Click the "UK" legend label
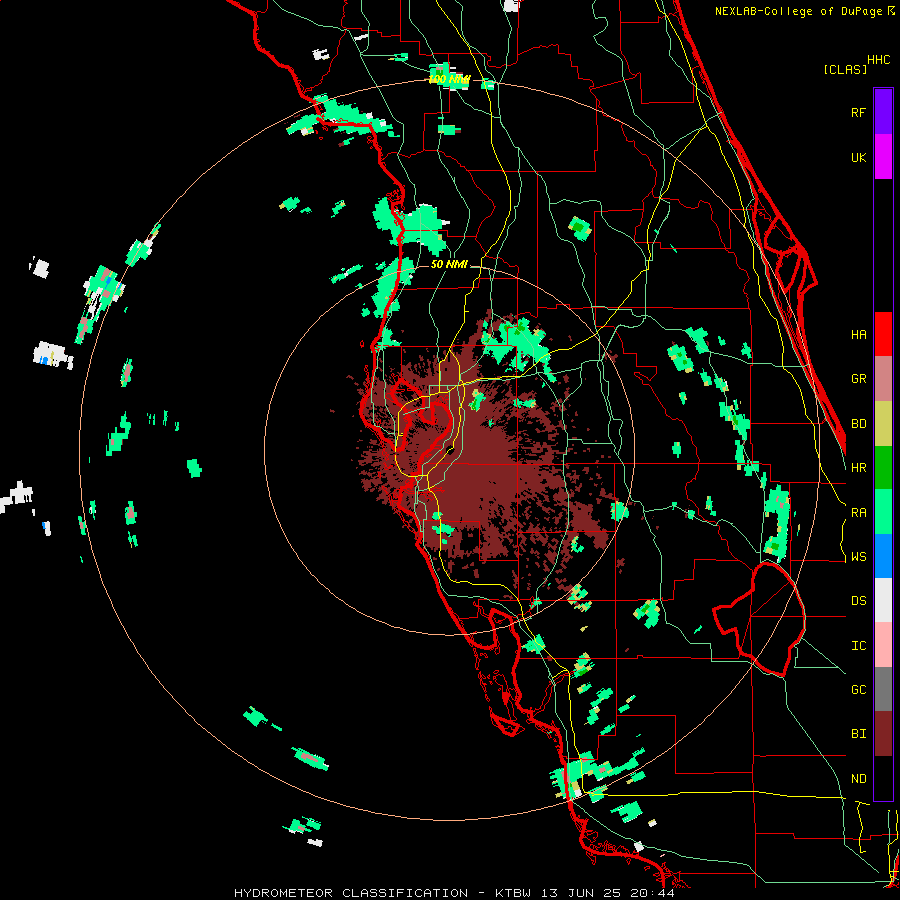Image resolution: width=900 pixels, height=900 pixels. 858,157
